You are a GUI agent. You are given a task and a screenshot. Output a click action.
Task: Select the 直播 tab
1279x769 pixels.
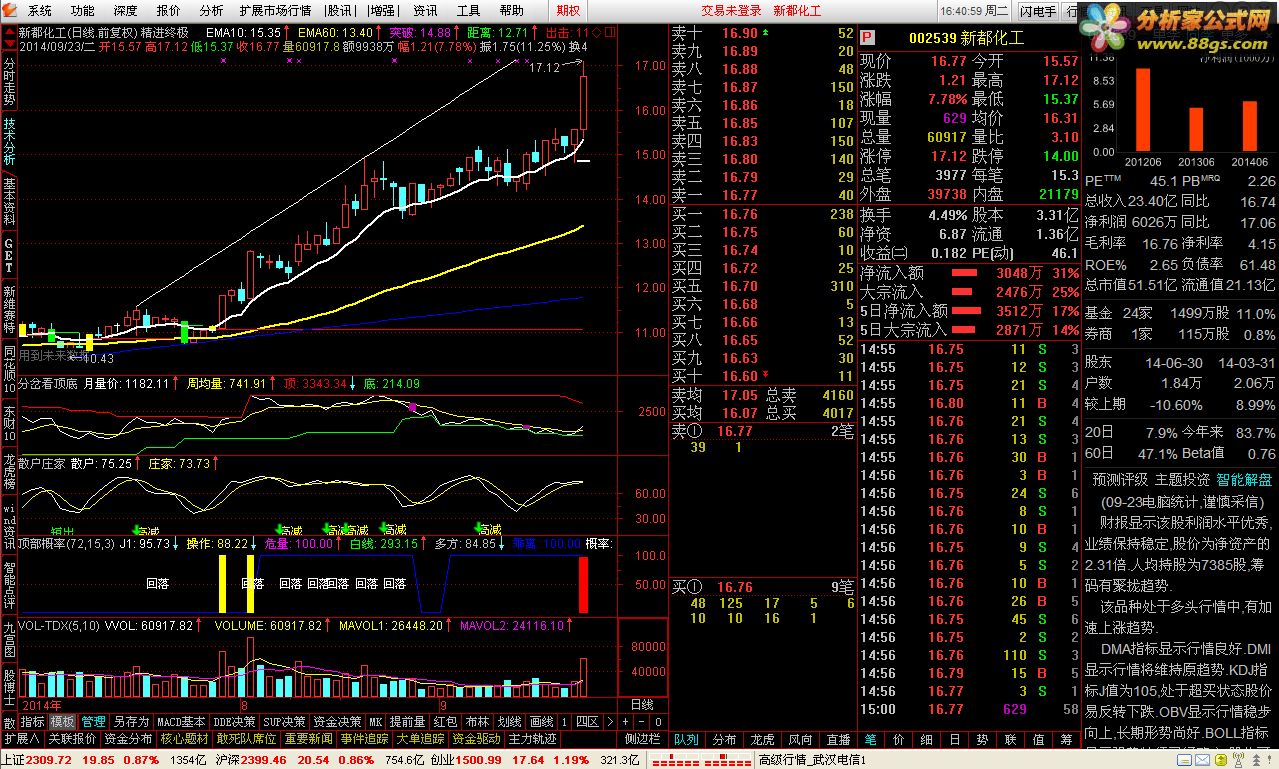click(838, 739)
